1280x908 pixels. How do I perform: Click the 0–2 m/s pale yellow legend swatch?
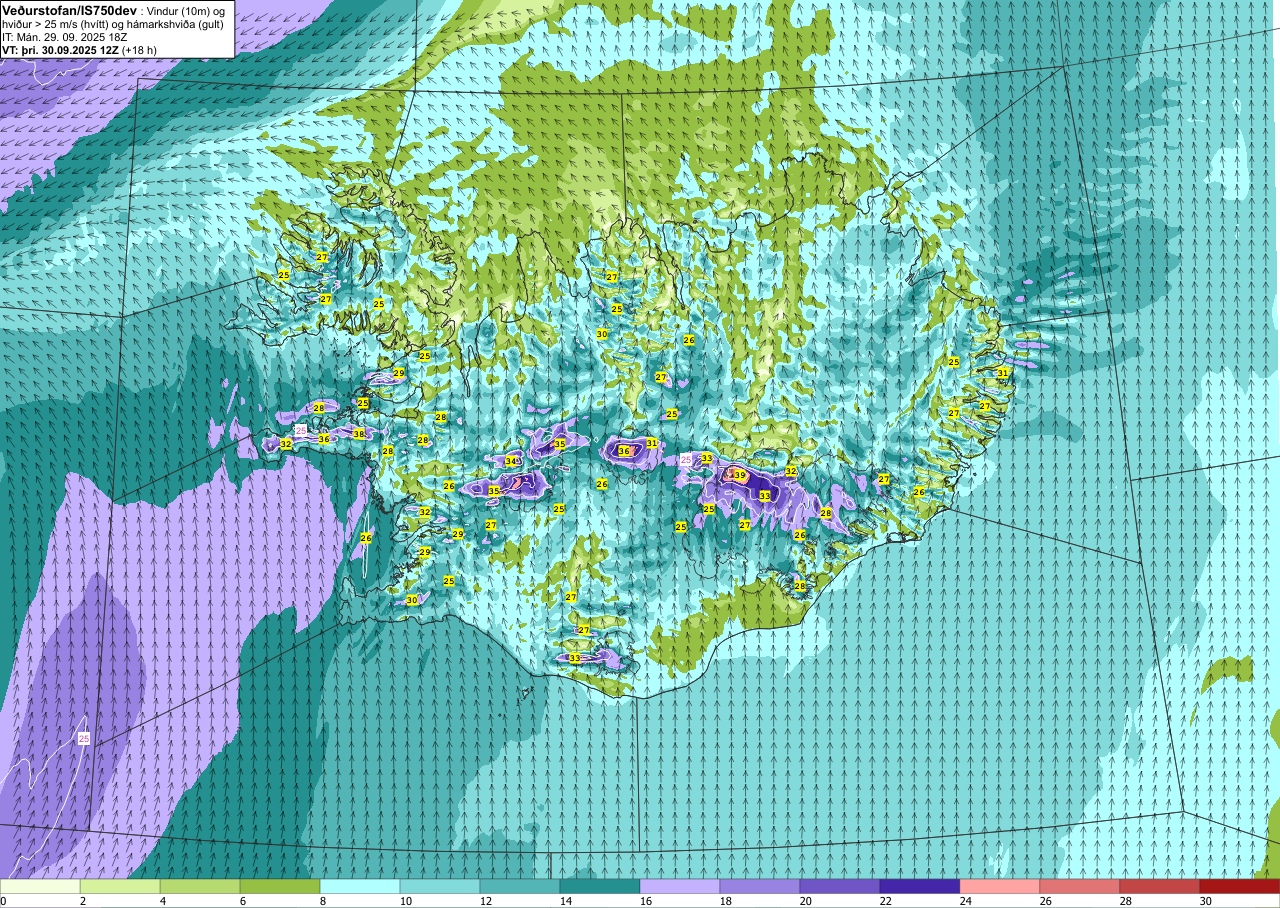[x=40, y=886]
